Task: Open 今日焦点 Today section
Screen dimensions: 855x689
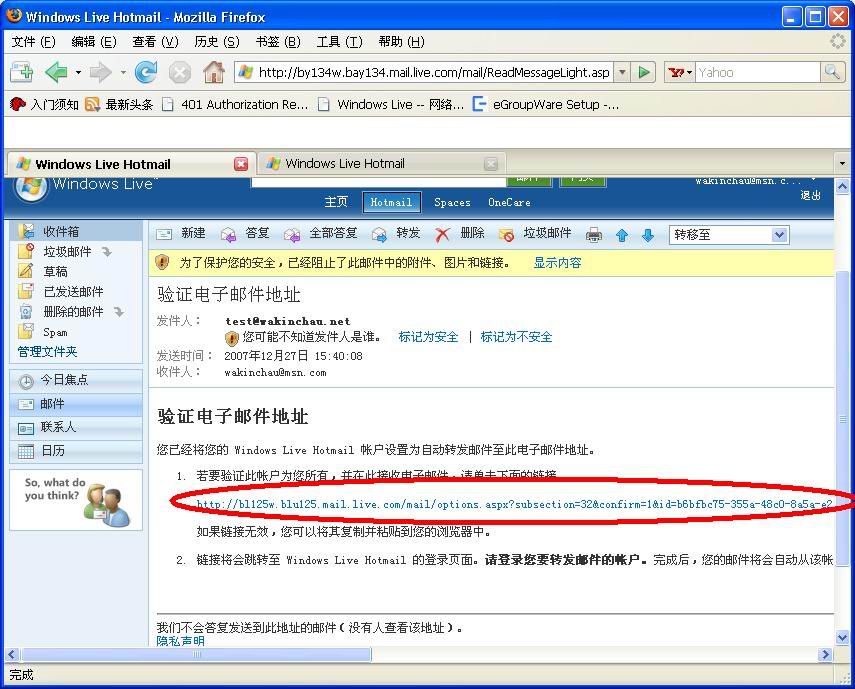Action: tap(76, 380)
